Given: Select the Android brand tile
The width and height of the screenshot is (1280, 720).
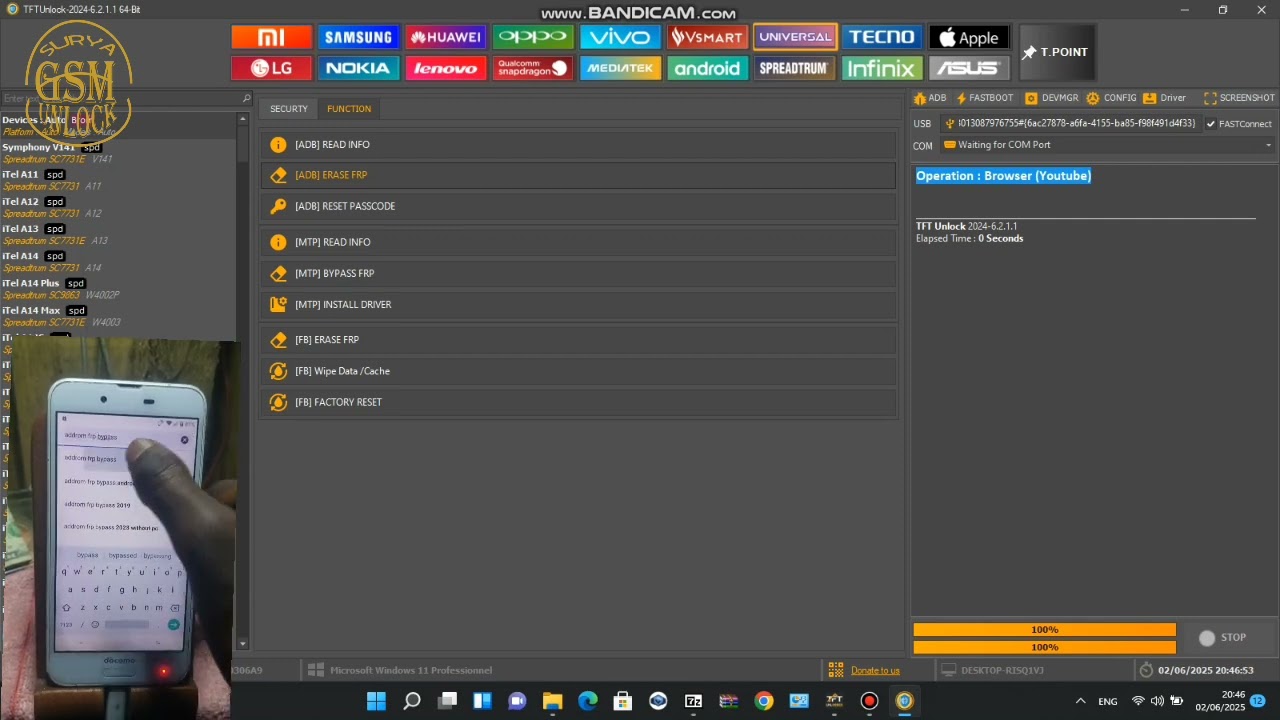Looking at the screenshot, I should click(707, 68).
